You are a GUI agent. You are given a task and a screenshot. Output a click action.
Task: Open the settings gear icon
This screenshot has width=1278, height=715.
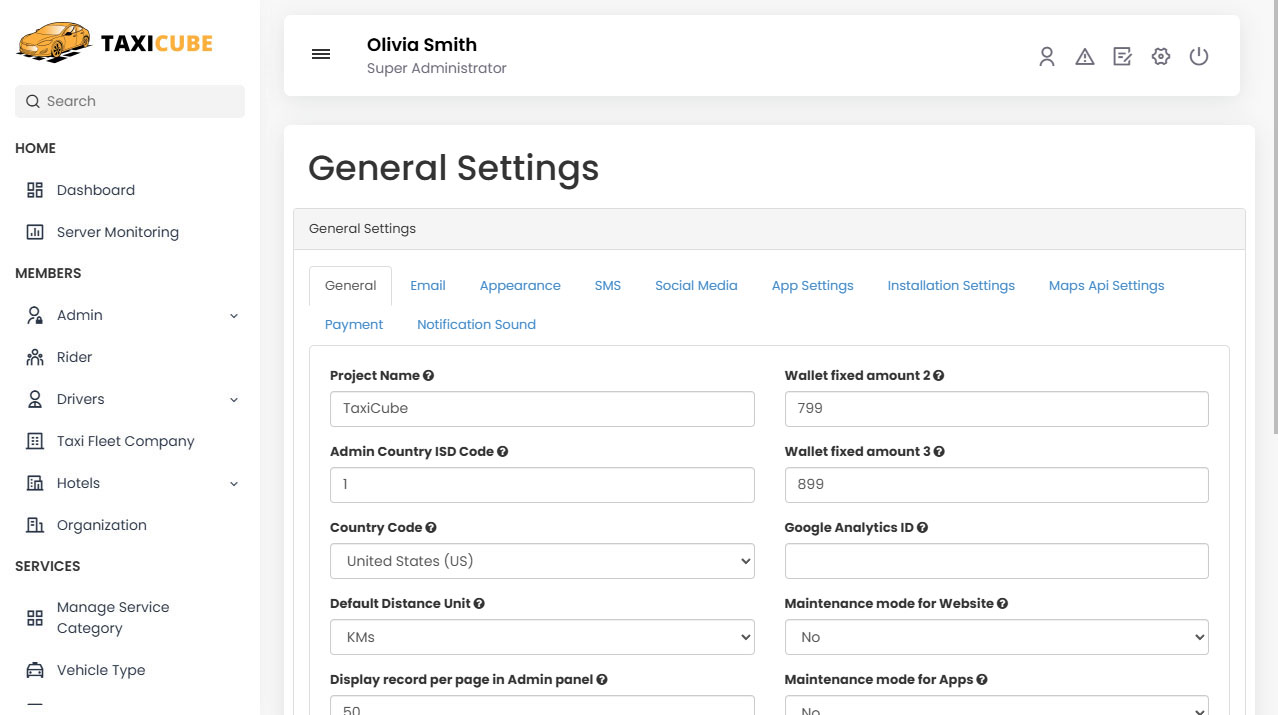pos(1160,57)
